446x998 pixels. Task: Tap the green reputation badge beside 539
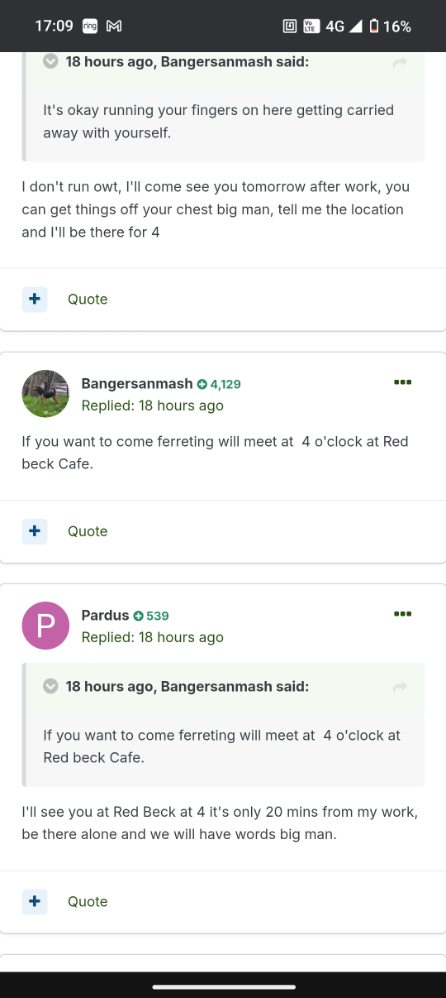[138, 616]
